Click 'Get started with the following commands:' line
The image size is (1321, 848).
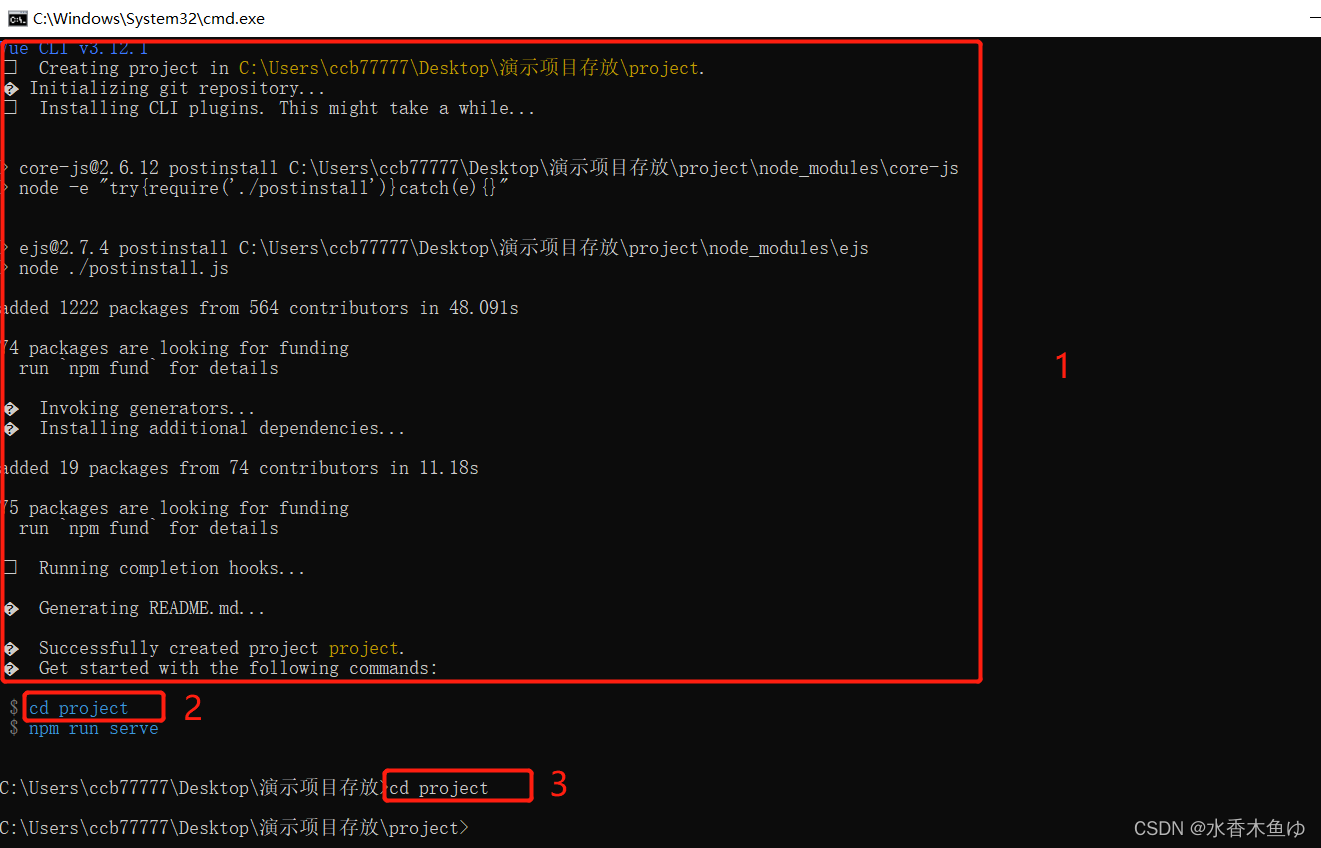point(221,668)
